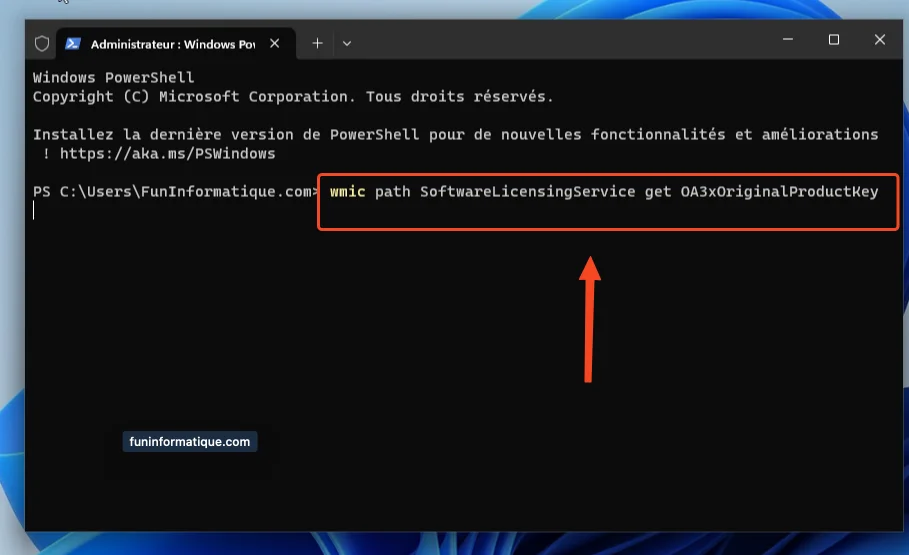
Task: Maximize the terminal window
Action: pos(834,39)
